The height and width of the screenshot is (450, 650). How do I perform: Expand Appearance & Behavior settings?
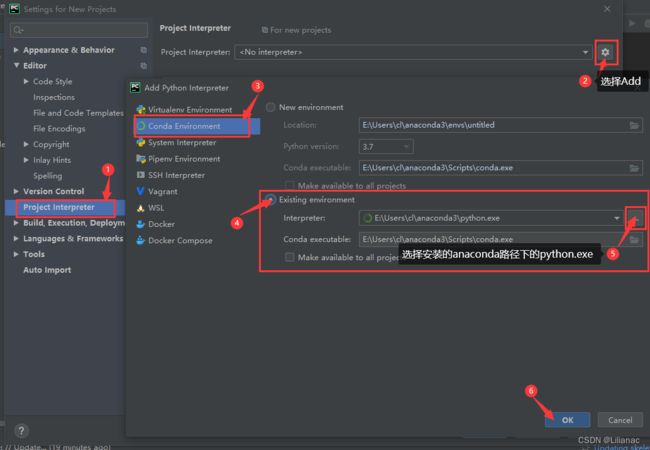(16, 50)
